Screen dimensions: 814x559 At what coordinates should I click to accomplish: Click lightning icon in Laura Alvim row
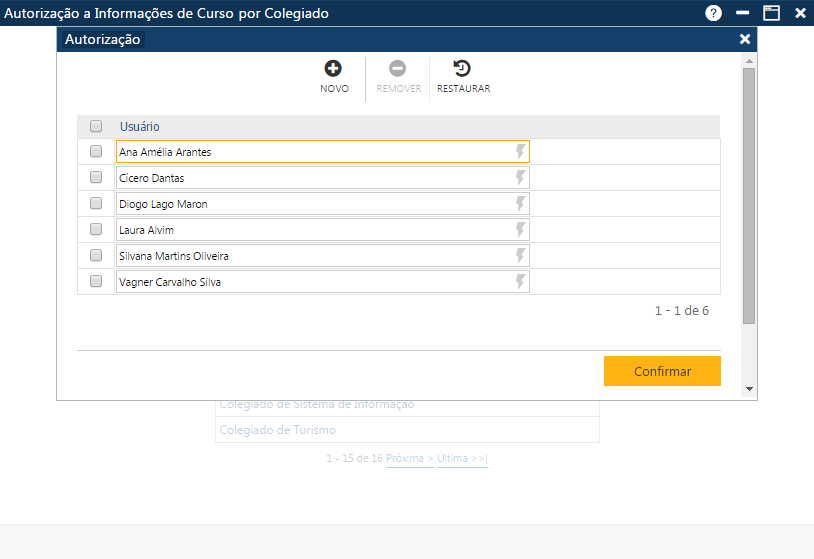point(520,229)
